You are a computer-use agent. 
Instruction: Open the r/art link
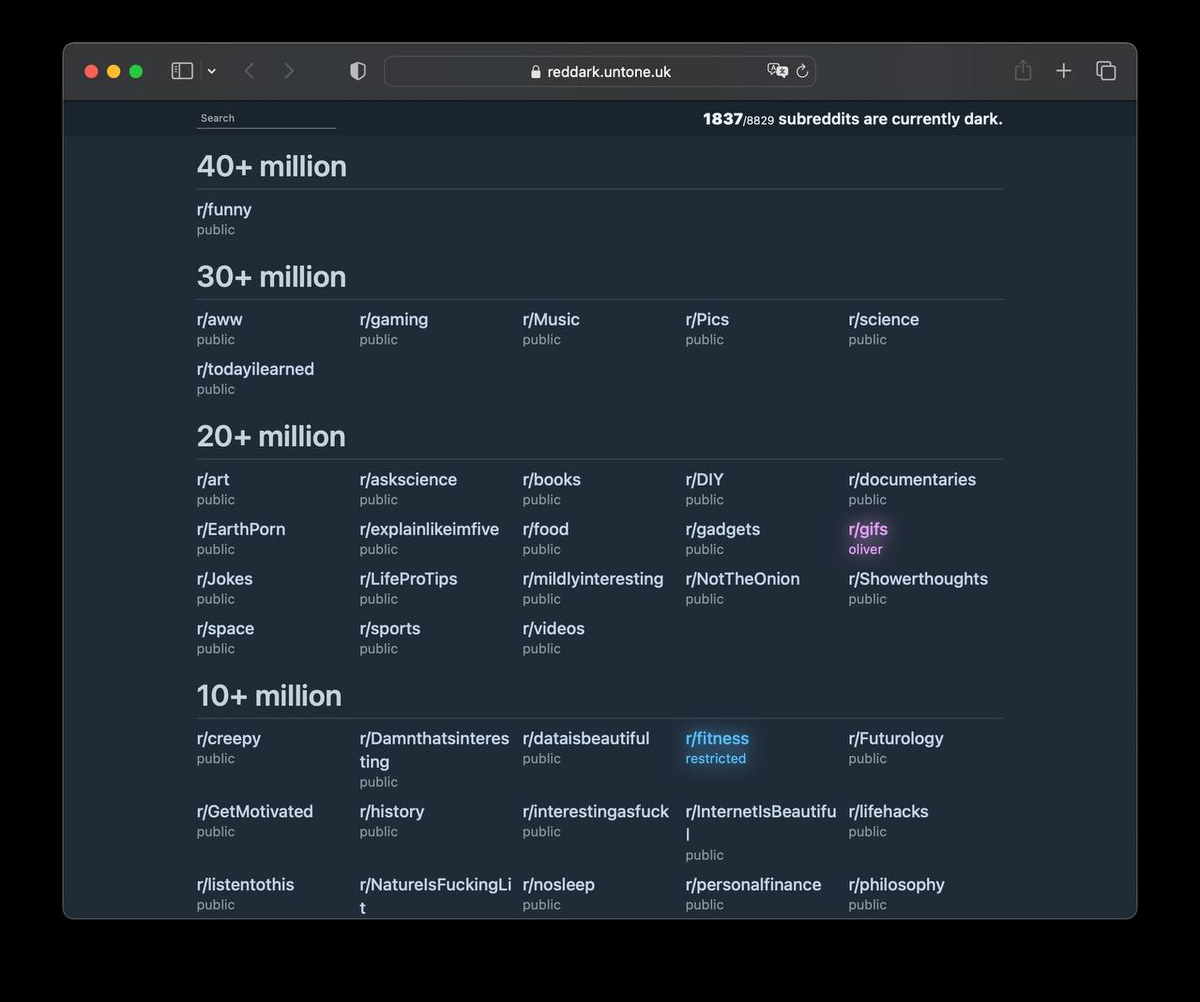coord(213,480)
